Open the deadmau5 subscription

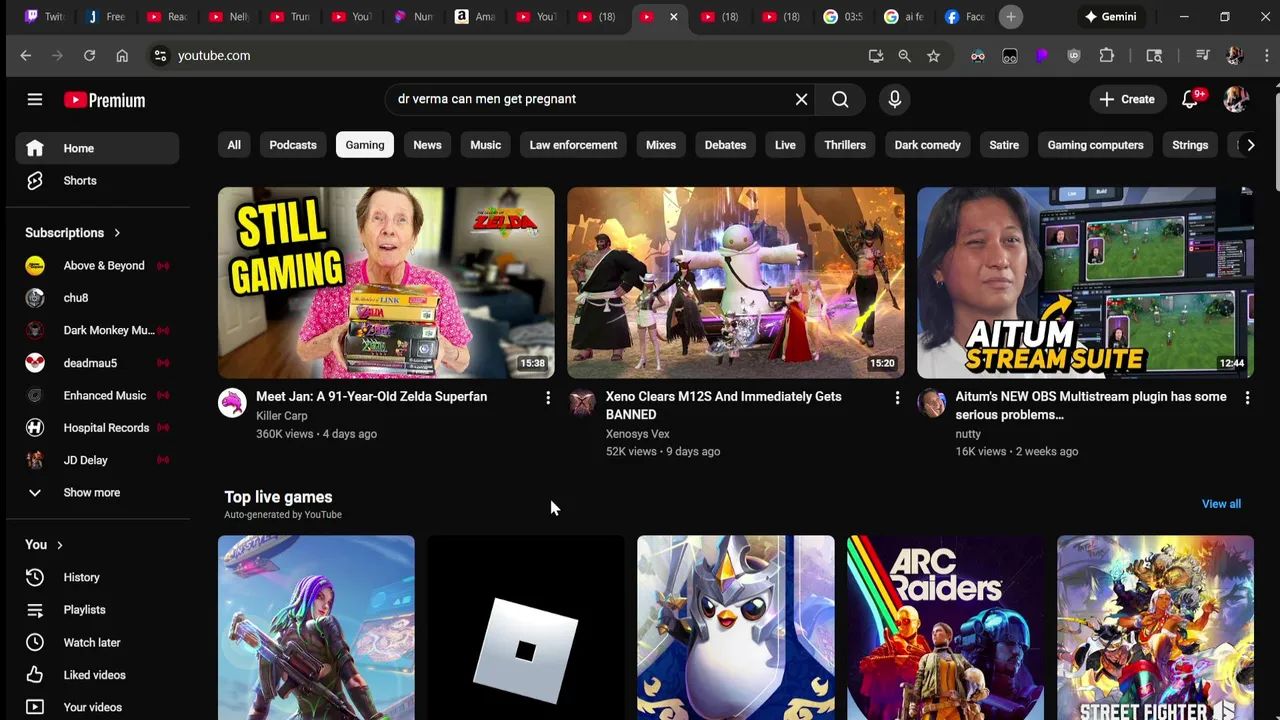(98, 363)
